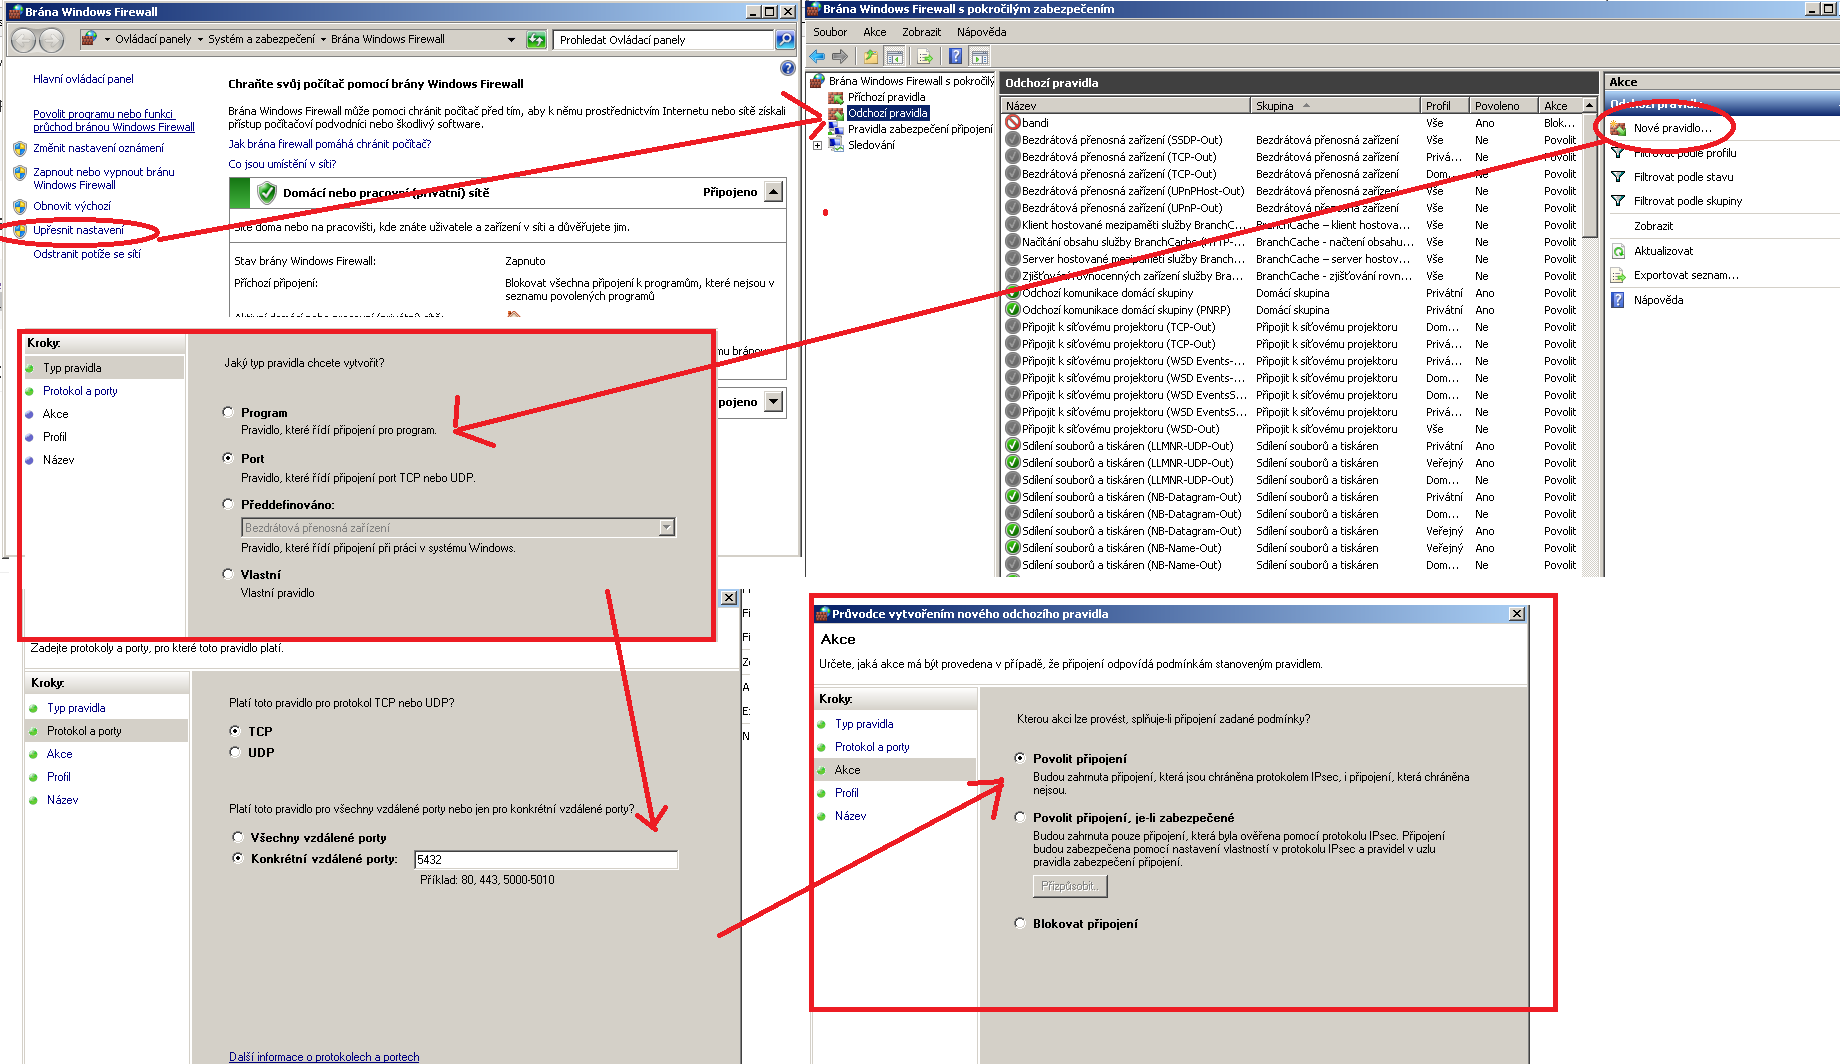Sort rules by the Název column header
The image size is (1840, 1064).
[x=1126, y=105]
